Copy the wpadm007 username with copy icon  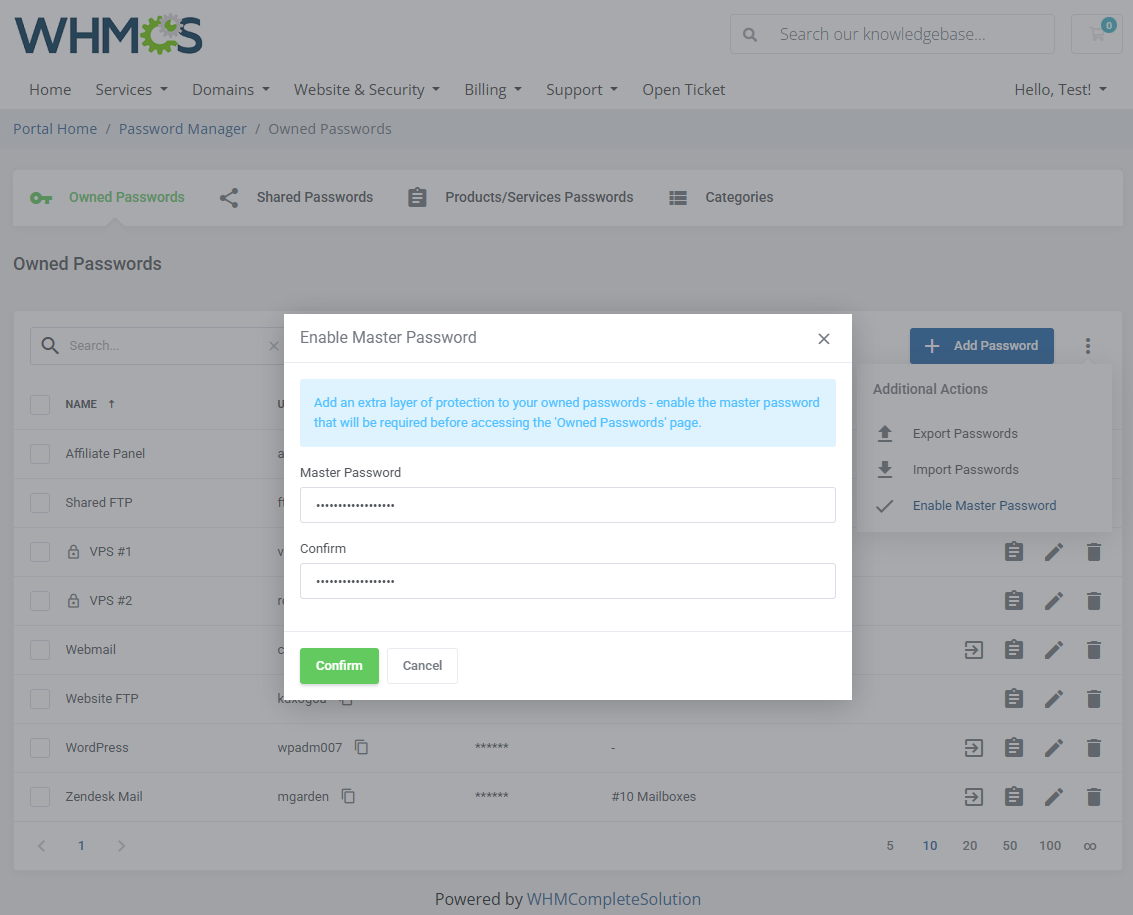(x=362, y=748)
